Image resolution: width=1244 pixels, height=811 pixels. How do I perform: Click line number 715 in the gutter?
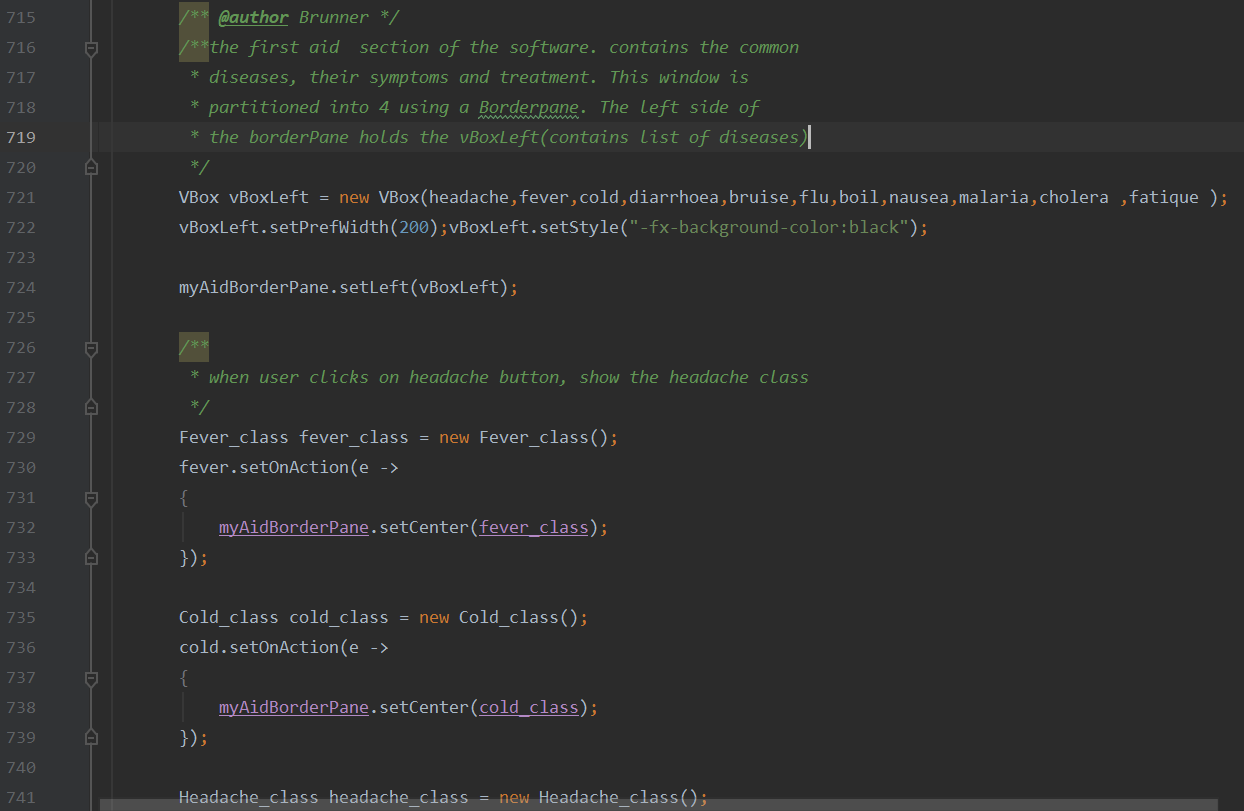coord(21,17)
